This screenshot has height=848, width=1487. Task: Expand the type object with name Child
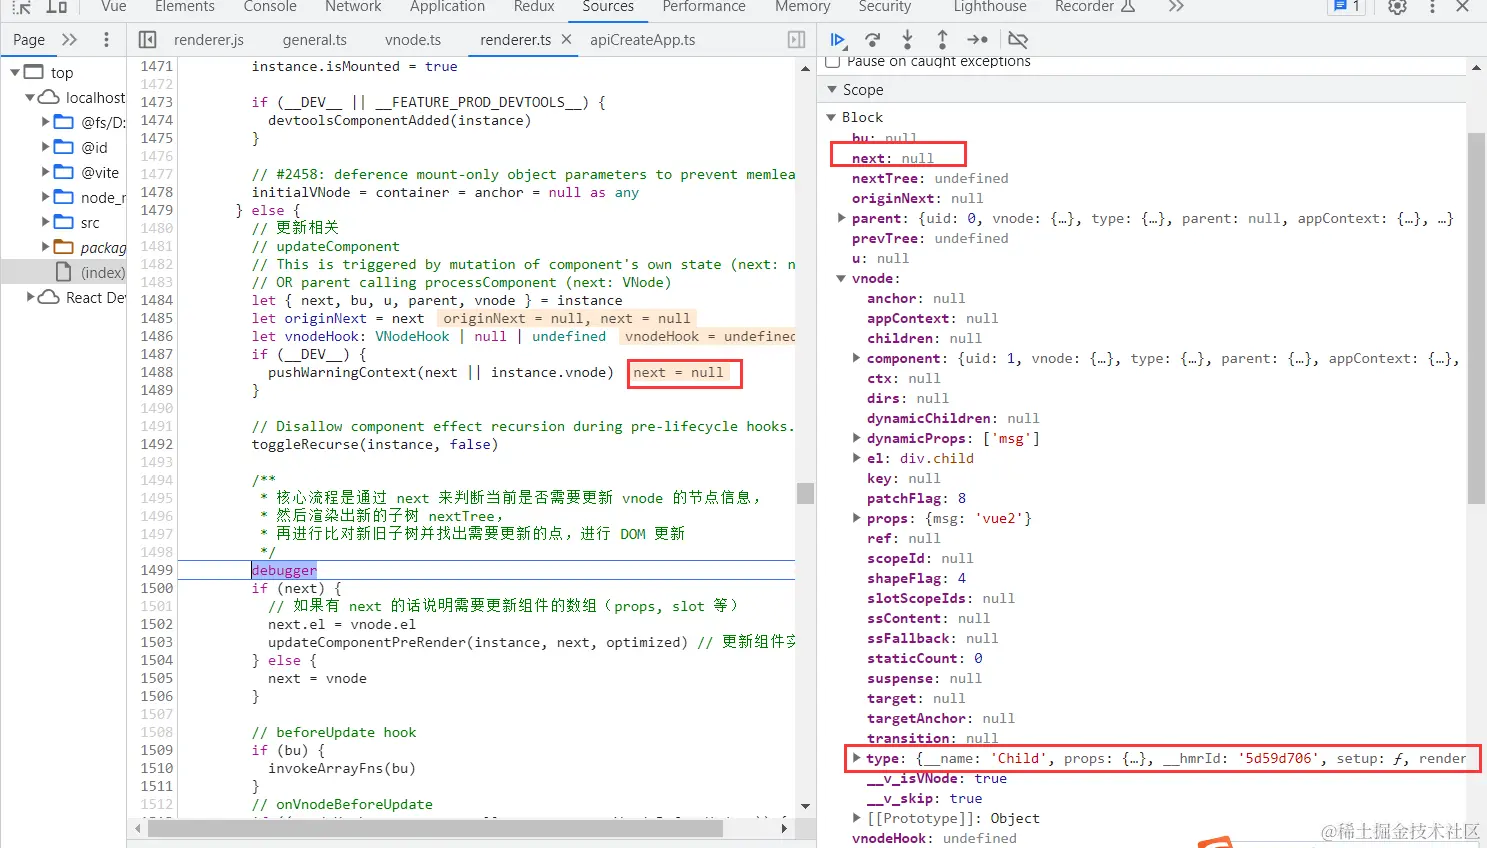[x=856, y=758]
